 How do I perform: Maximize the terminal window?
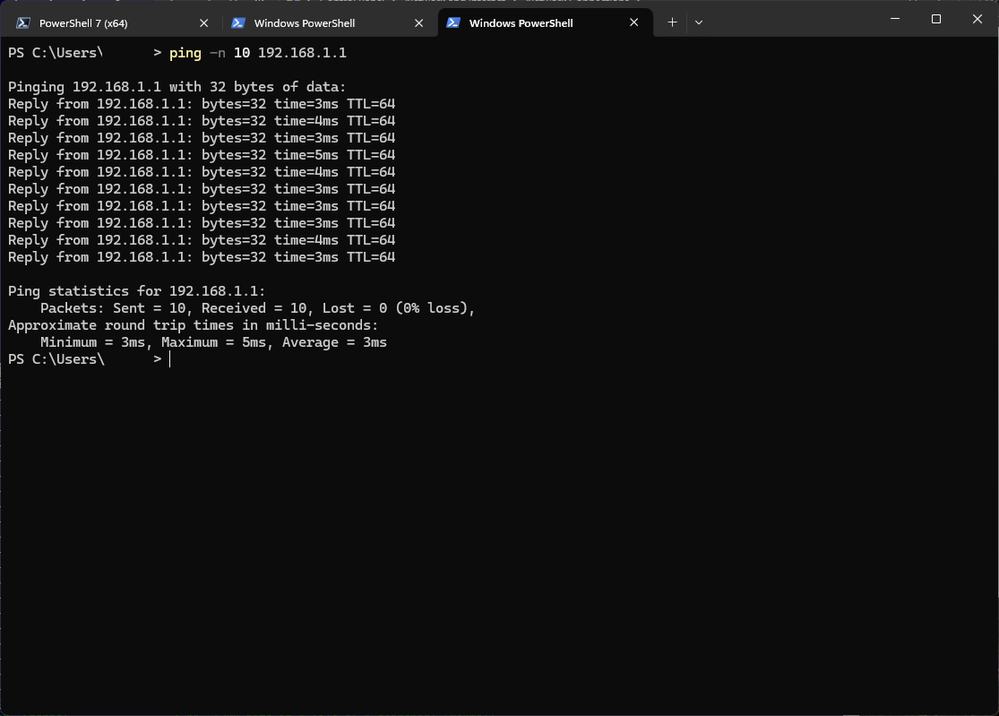(x=936, y=19)
